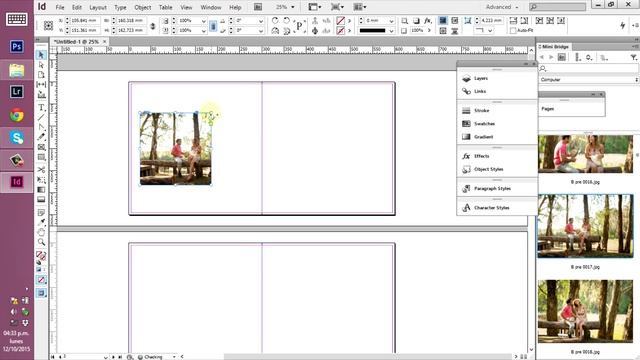Open the preflight Checking dropdown
This screenshot has height=360, width=640.
(174, 357)
